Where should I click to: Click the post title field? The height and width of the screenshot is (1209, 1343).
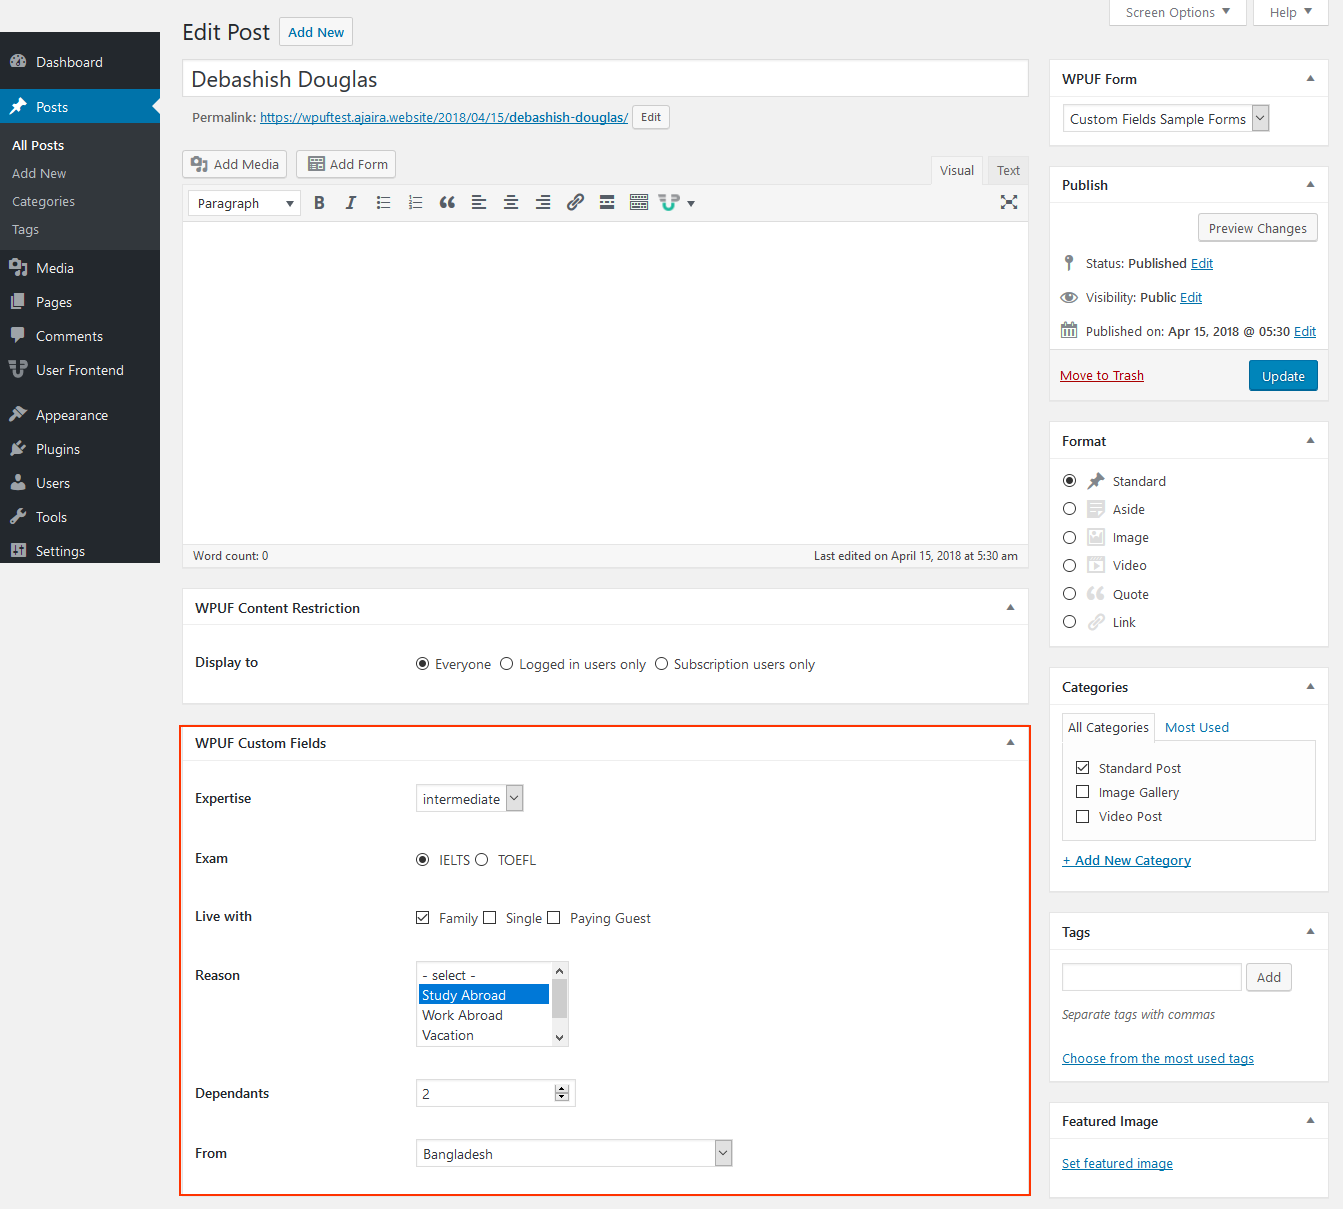(x=605, y=79)
